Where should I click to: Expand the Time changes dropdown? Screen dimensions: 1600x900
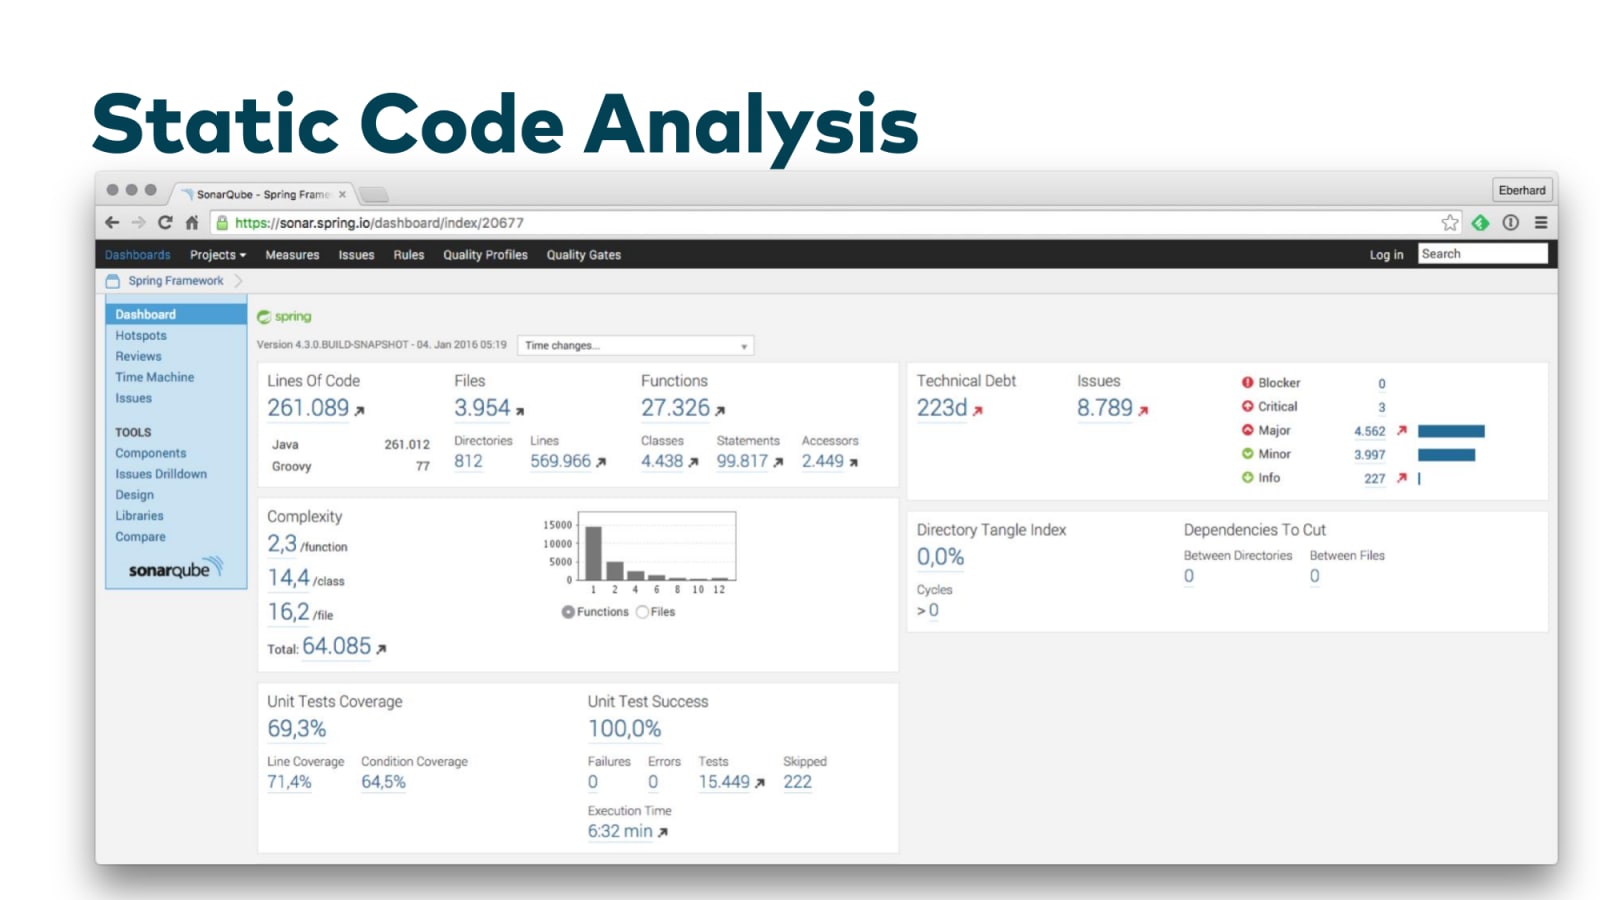[x=635, y=345]
